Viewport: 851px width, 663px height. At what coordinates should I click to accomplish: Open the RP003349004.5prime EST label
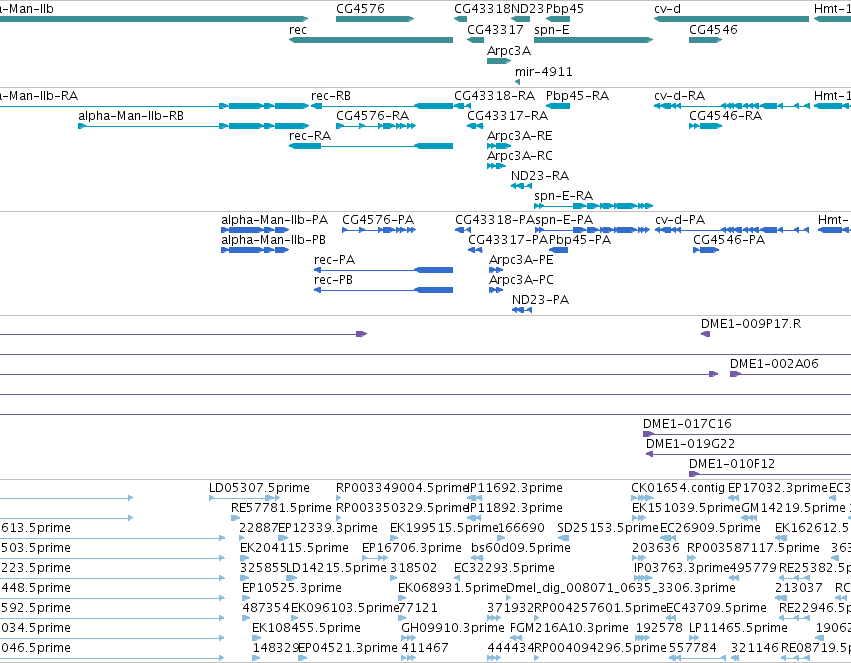click(x=402, y=488)
